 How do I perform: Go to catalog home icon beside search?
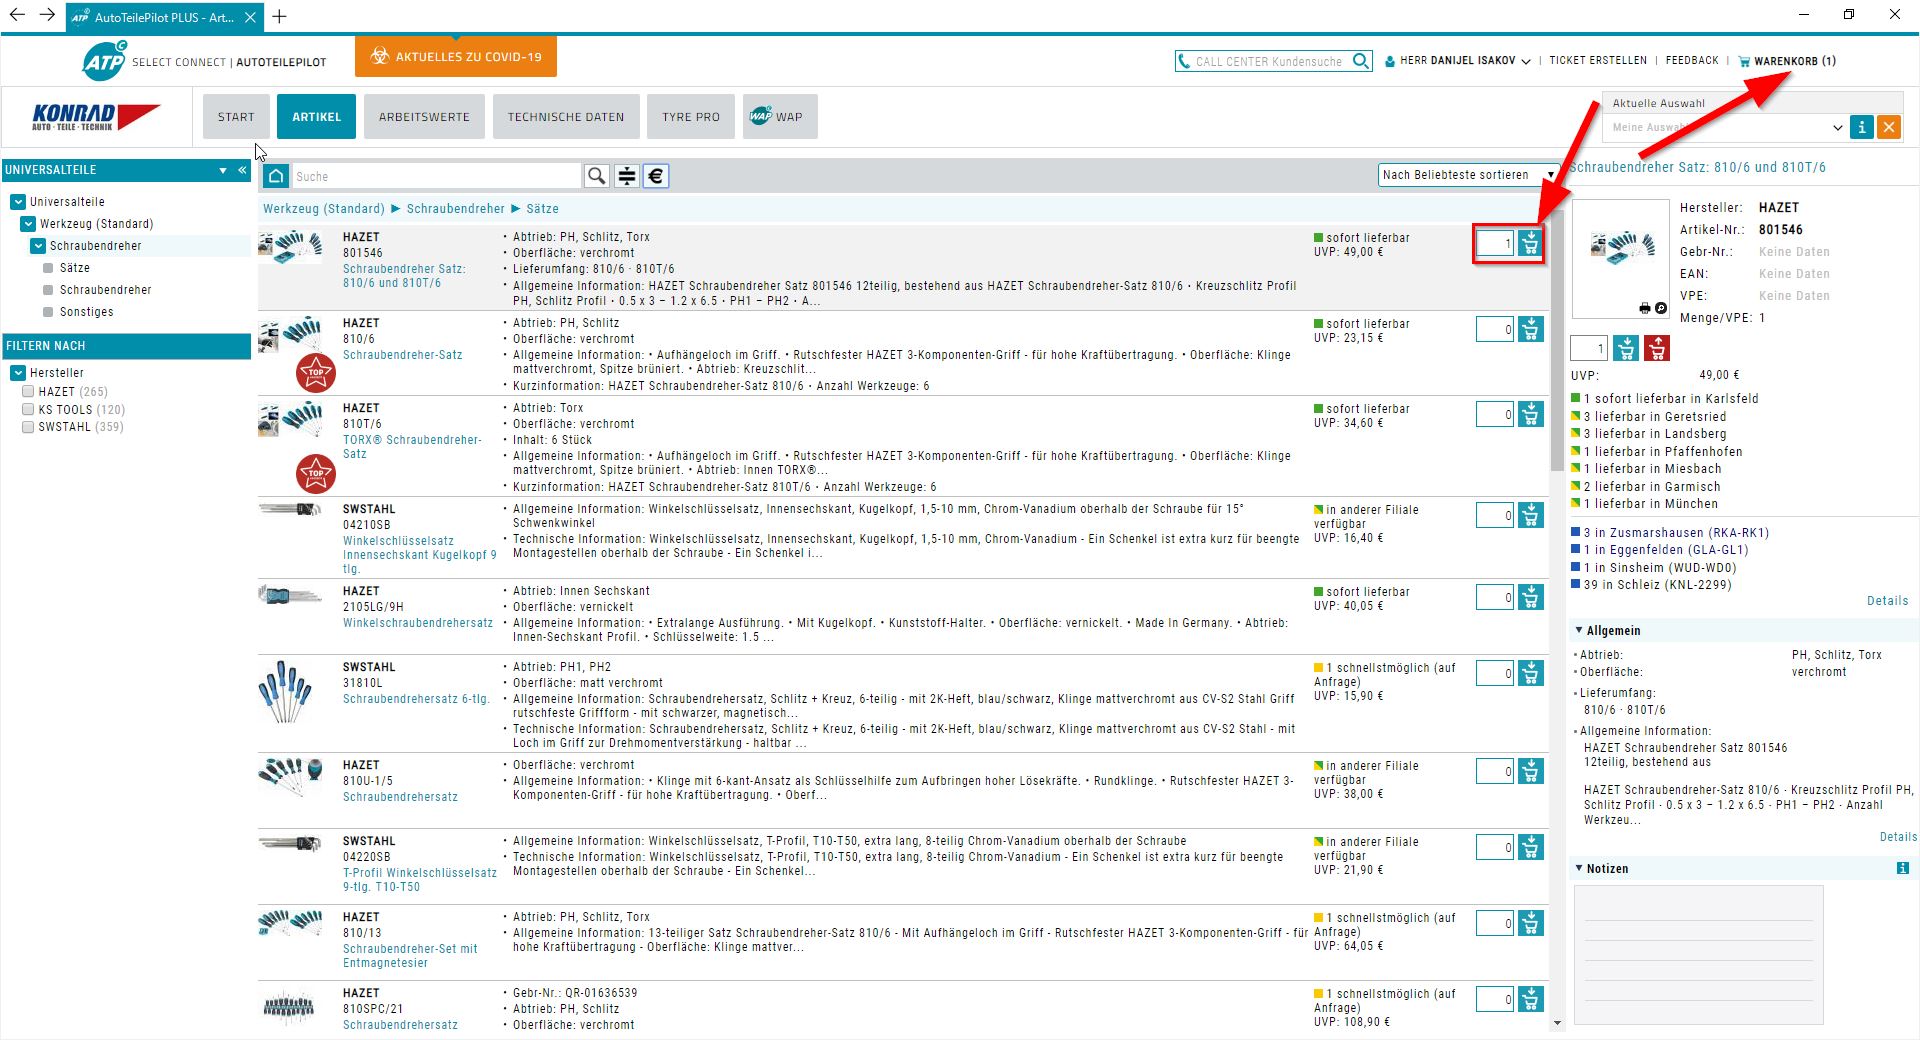click(x=276, y=176)
